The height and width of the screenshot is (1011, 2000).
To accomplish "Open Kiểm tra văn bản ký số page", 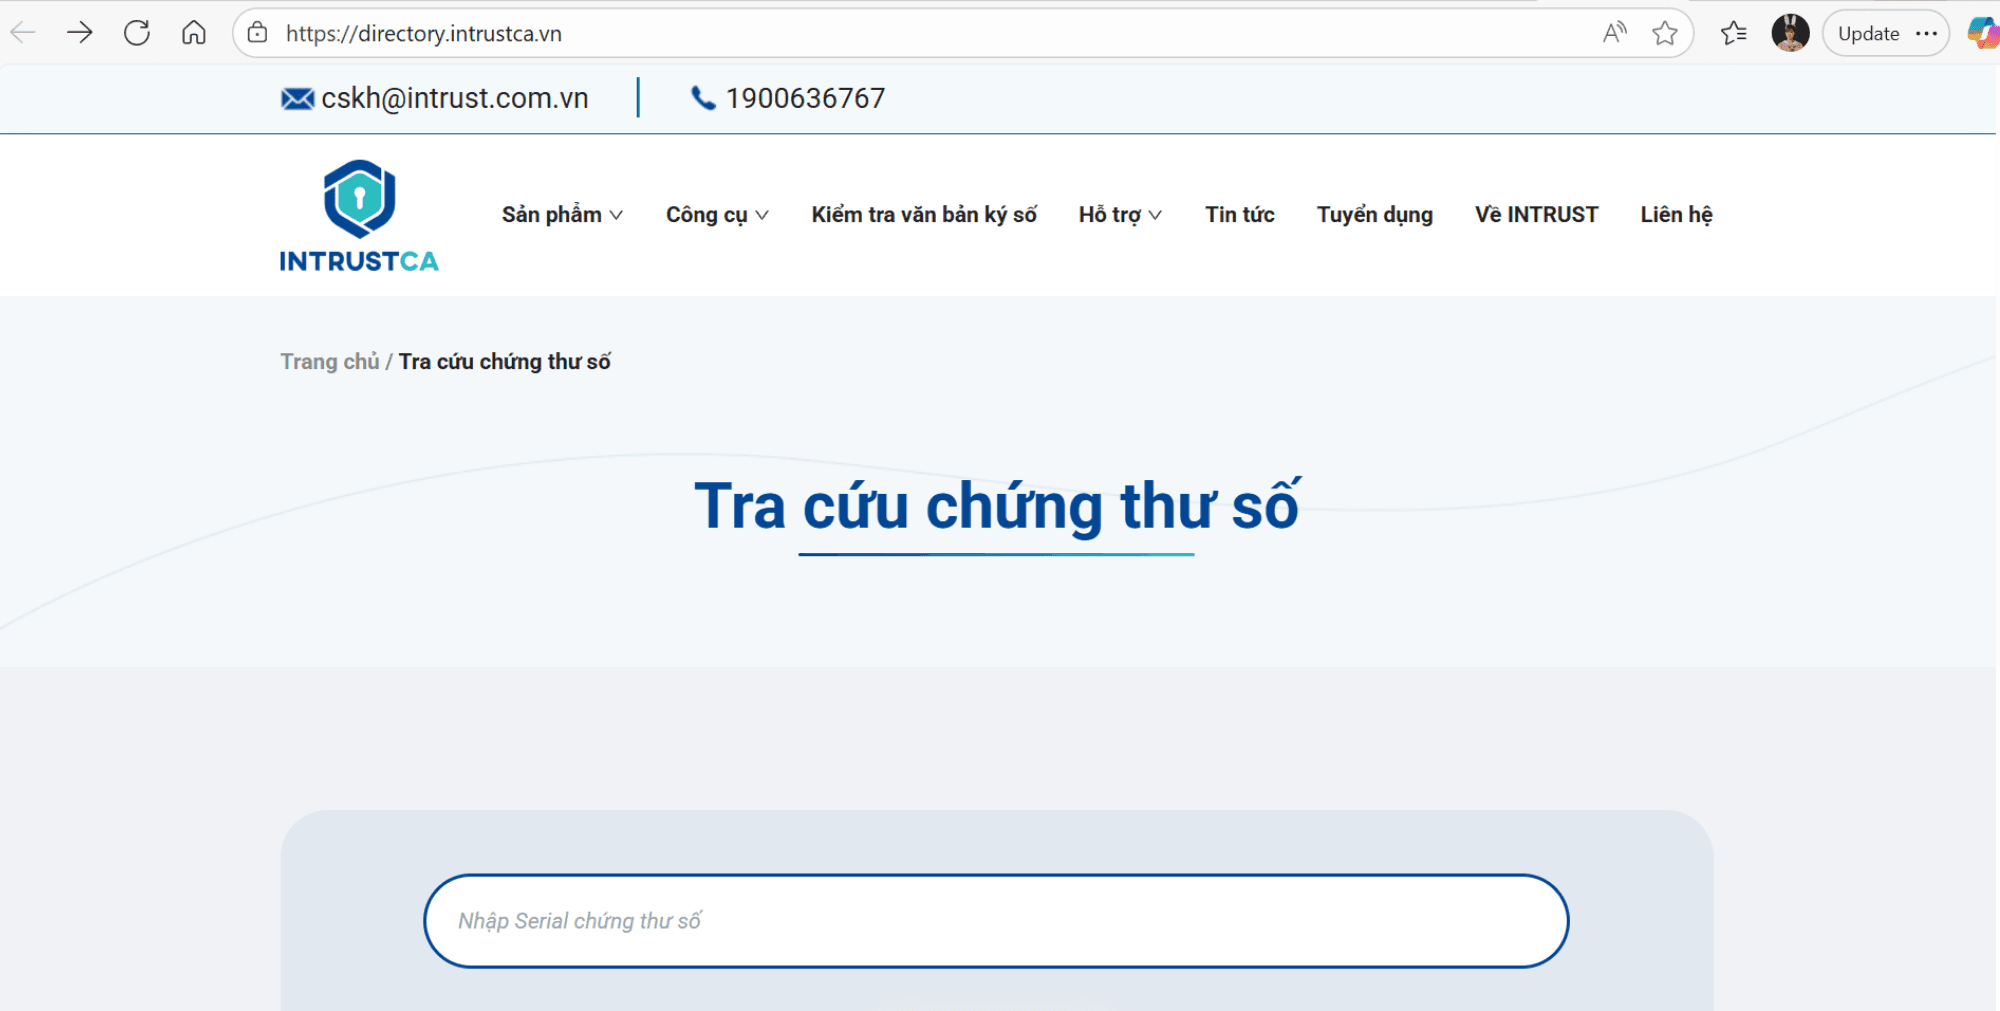I will click(x=924, y=215).
